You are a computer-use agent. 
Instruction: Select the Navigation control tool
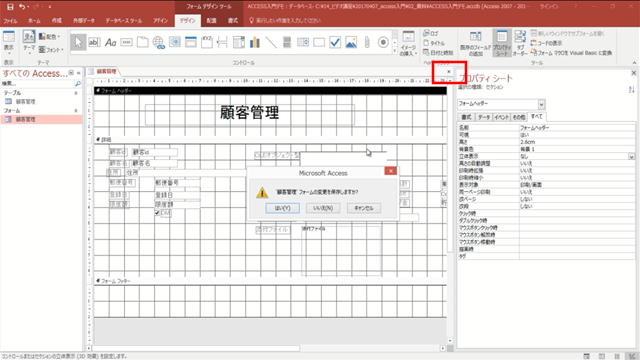coord(191,42)
